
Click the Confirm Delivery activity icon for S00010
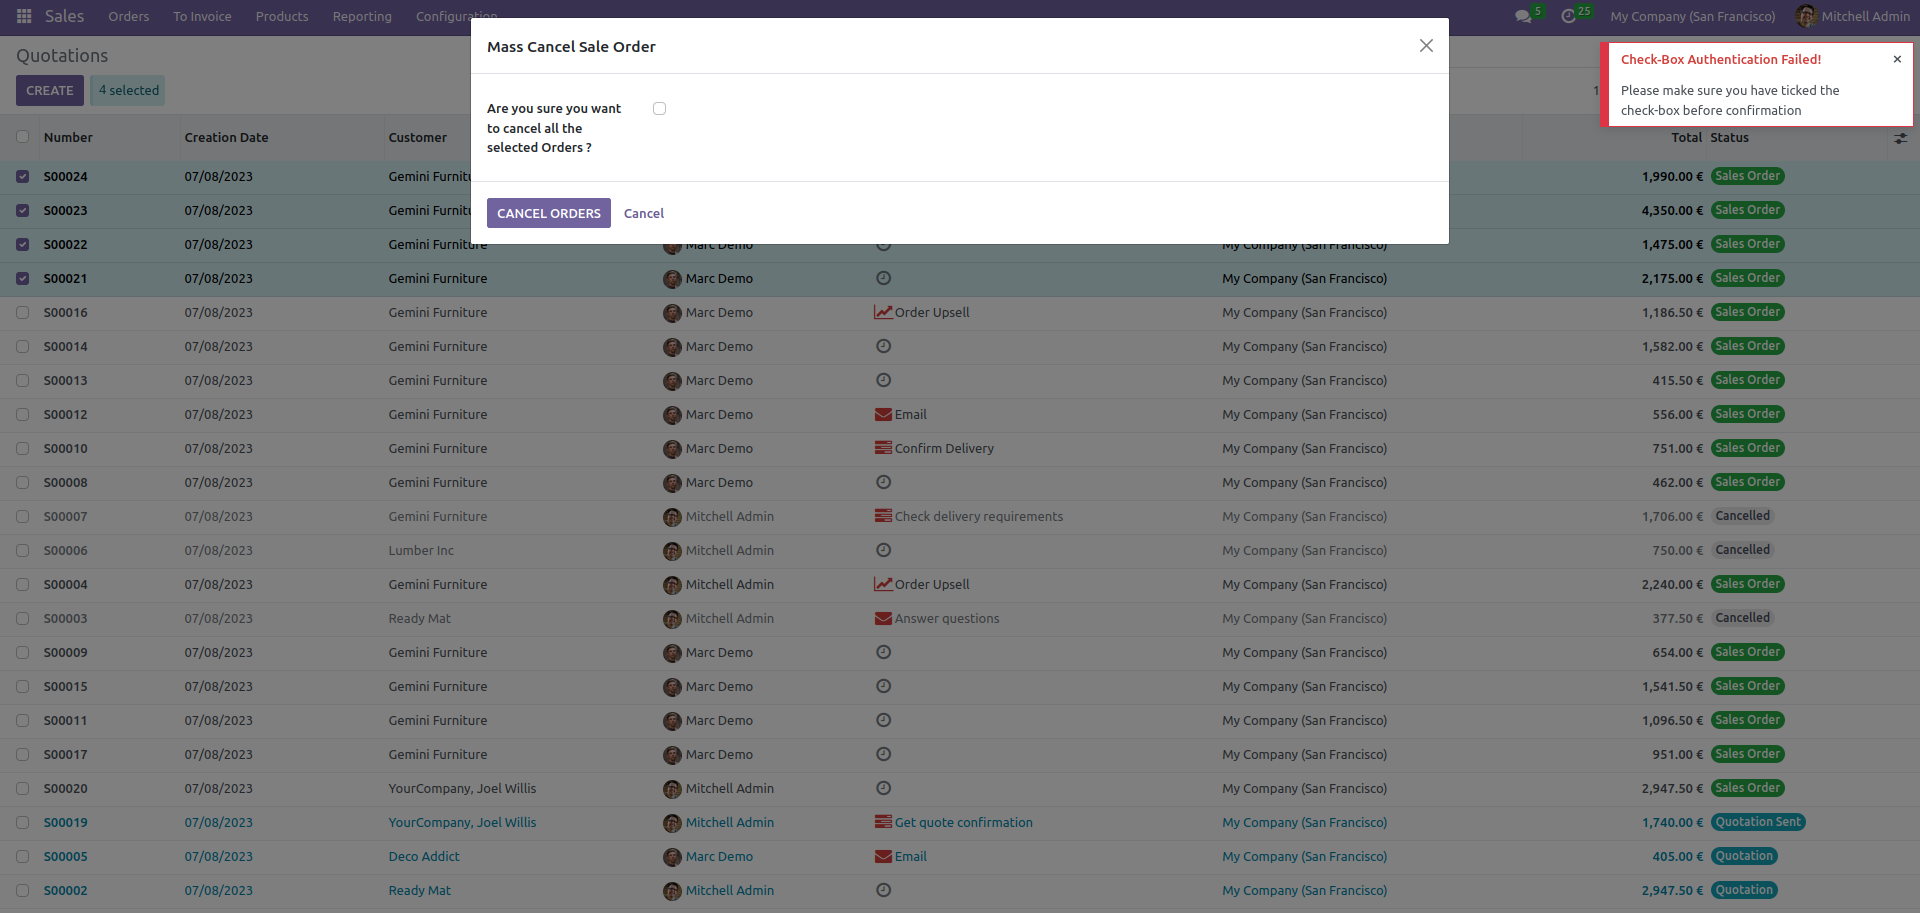[x=883, y=448]
